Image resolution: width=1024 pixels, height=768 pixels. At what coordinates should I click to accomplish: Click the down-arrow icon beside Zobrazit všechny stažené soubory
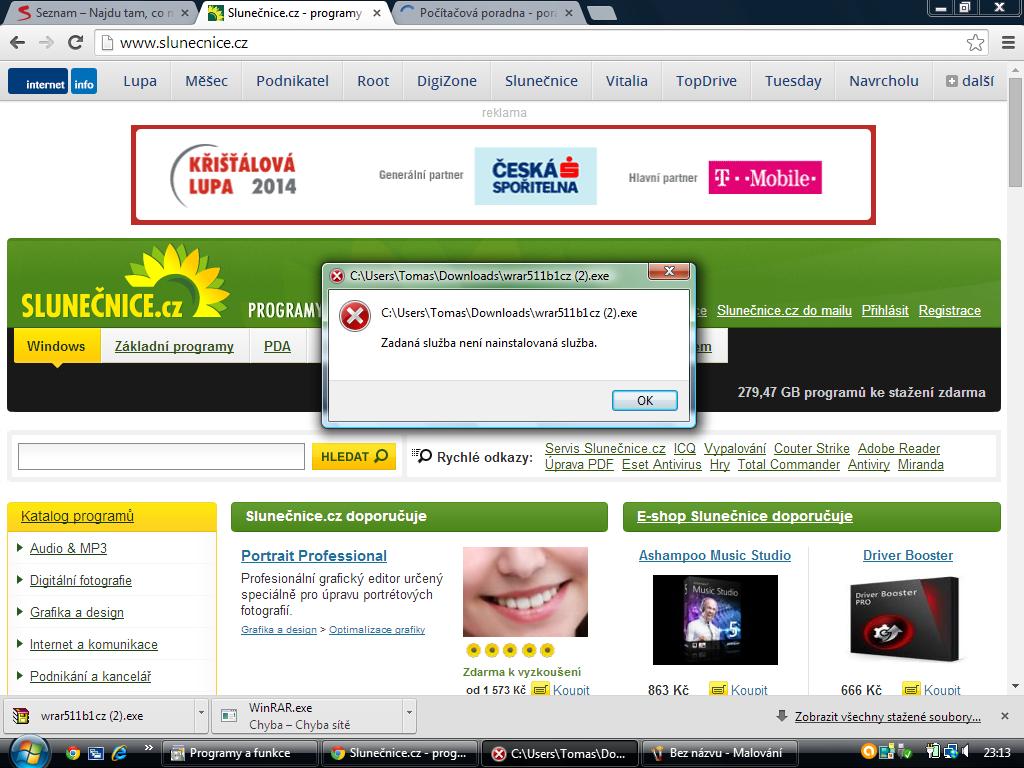pyautogui.click(x=781, y=716)
